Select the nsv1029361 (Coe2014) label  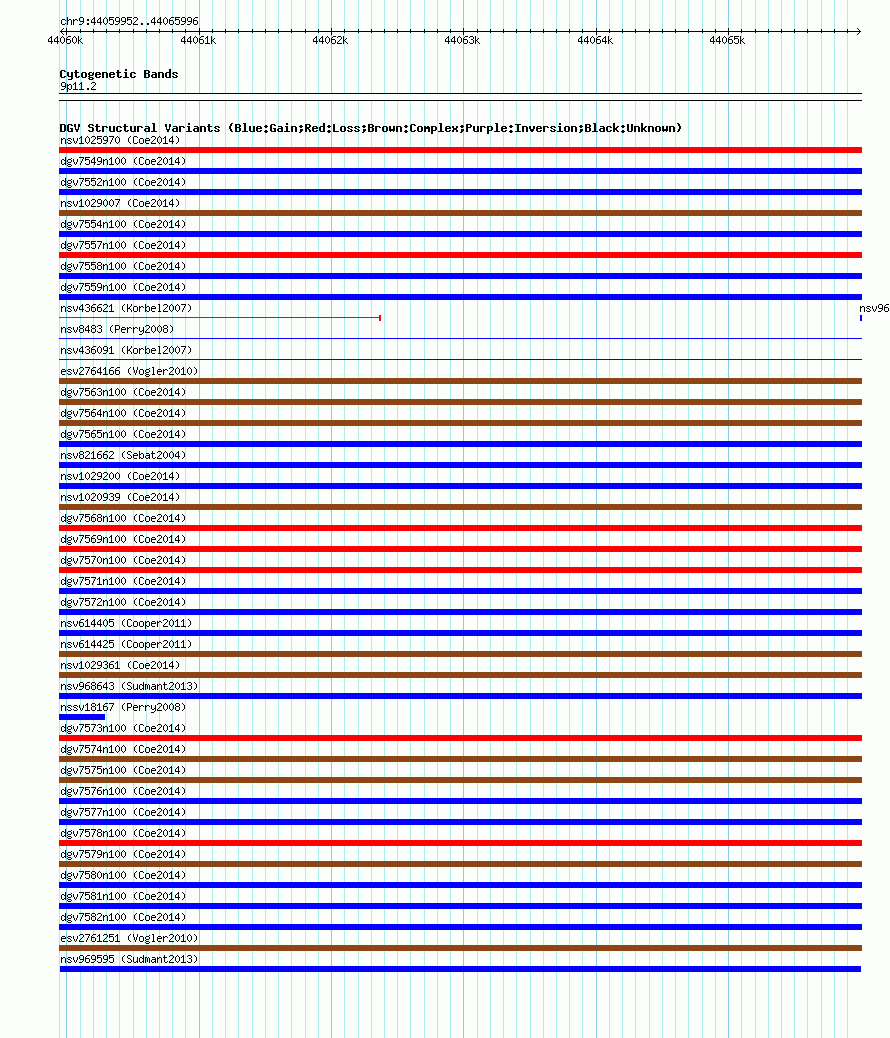coord(120,665)
